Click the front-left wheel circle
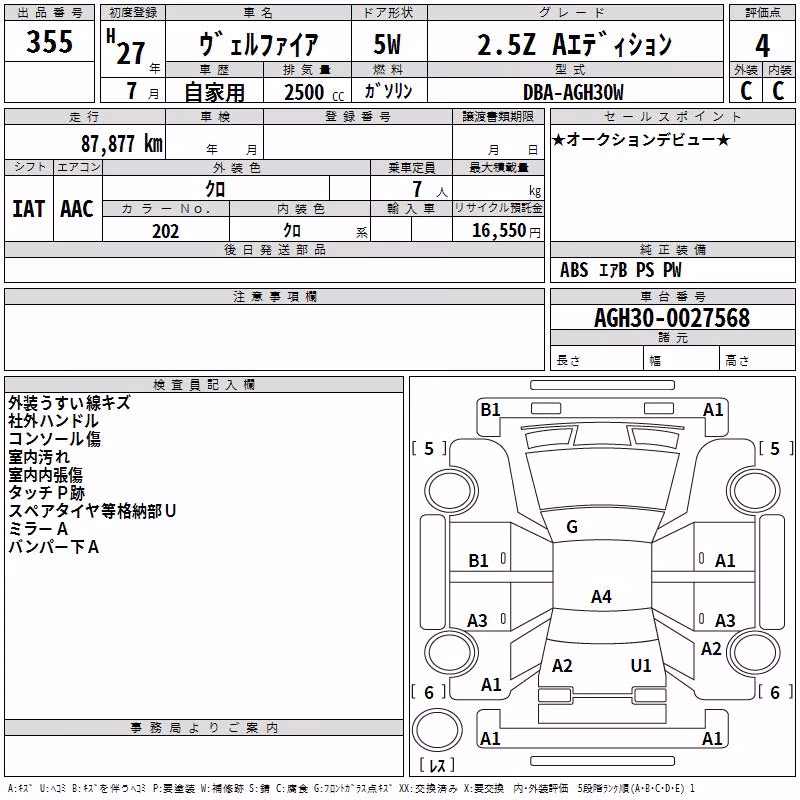The height and width of the screenshot is (800, 800). pos(451,491)
